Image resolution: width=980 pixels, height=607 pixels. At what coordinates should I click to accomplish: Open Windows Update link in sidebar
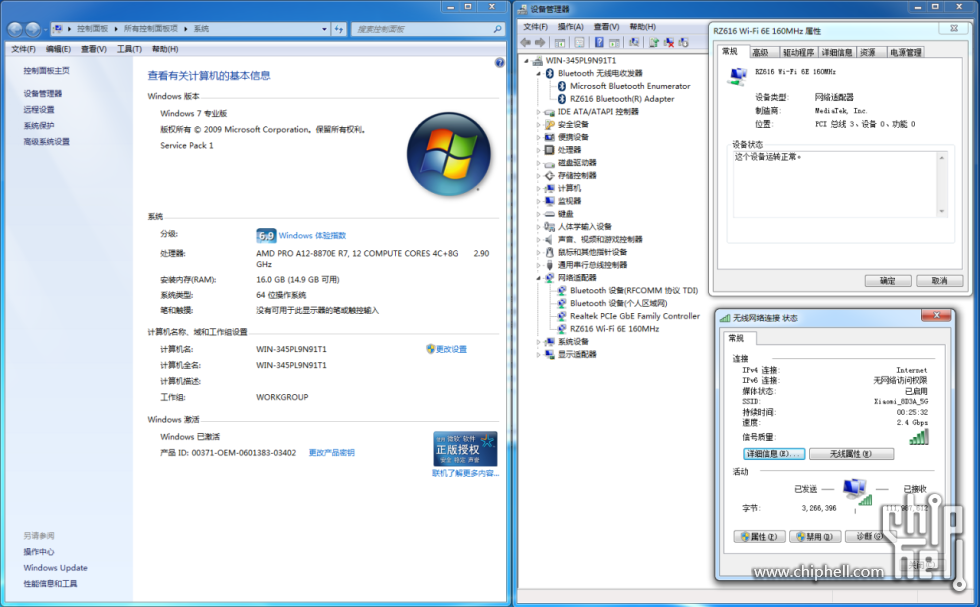(x=55, y=568)
